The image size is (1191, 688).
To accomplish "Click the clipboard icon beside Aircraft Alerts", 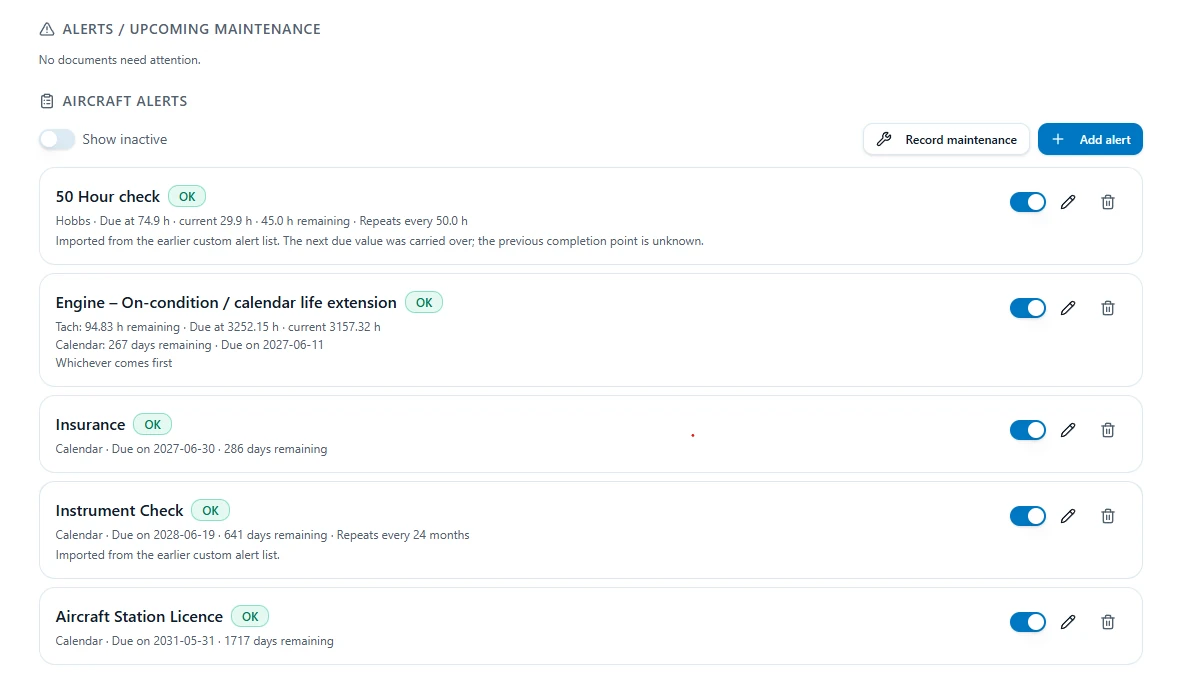I will click(46, 101).
